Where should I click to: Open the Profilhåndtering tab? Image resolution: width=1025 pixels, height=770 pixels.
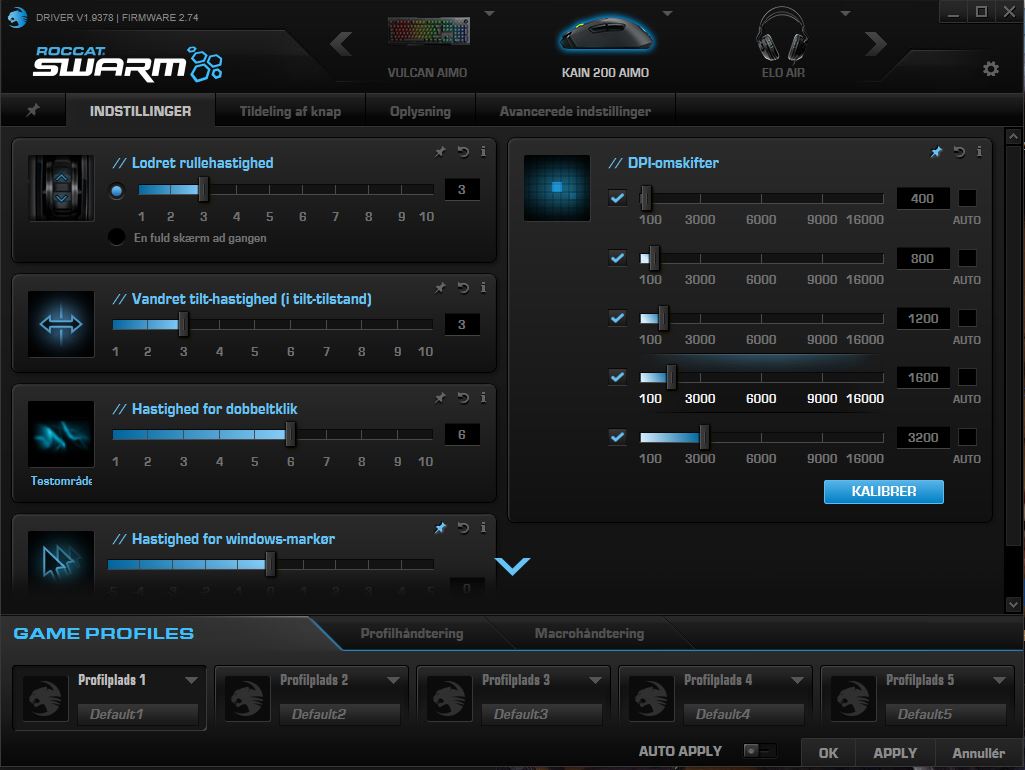tap(412, 633)
